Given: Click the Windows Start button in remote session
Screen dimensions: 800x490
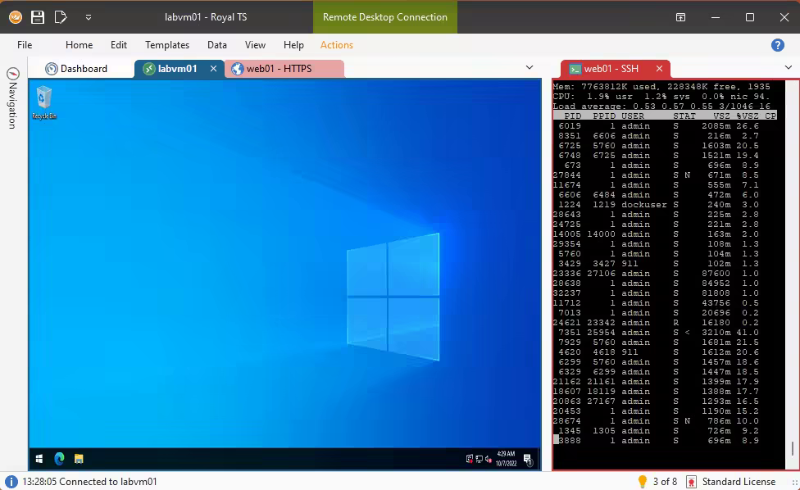Looking at the screenshot, I should point(39,459).
